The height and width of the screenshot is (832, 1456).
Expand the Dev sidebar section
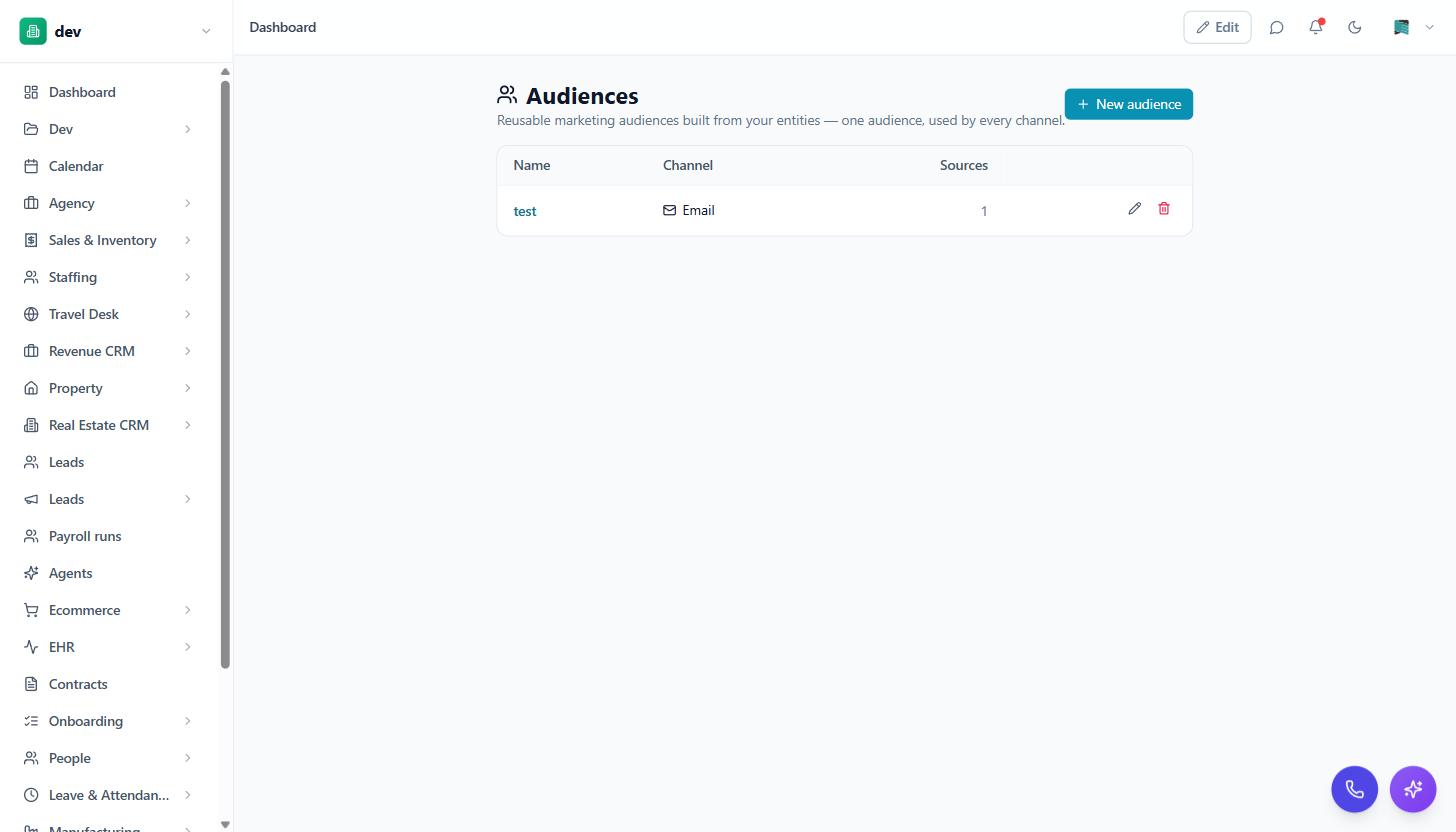click(187, 129)
